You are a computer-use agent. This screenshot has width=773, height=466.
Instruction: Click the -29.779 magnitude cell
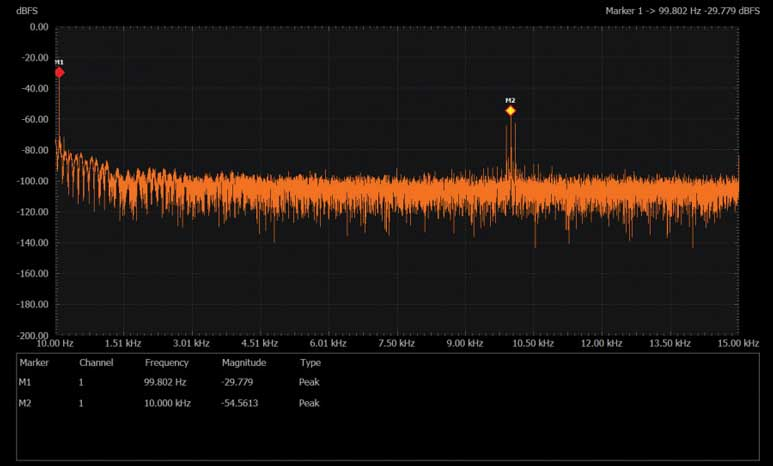(237, 382)
